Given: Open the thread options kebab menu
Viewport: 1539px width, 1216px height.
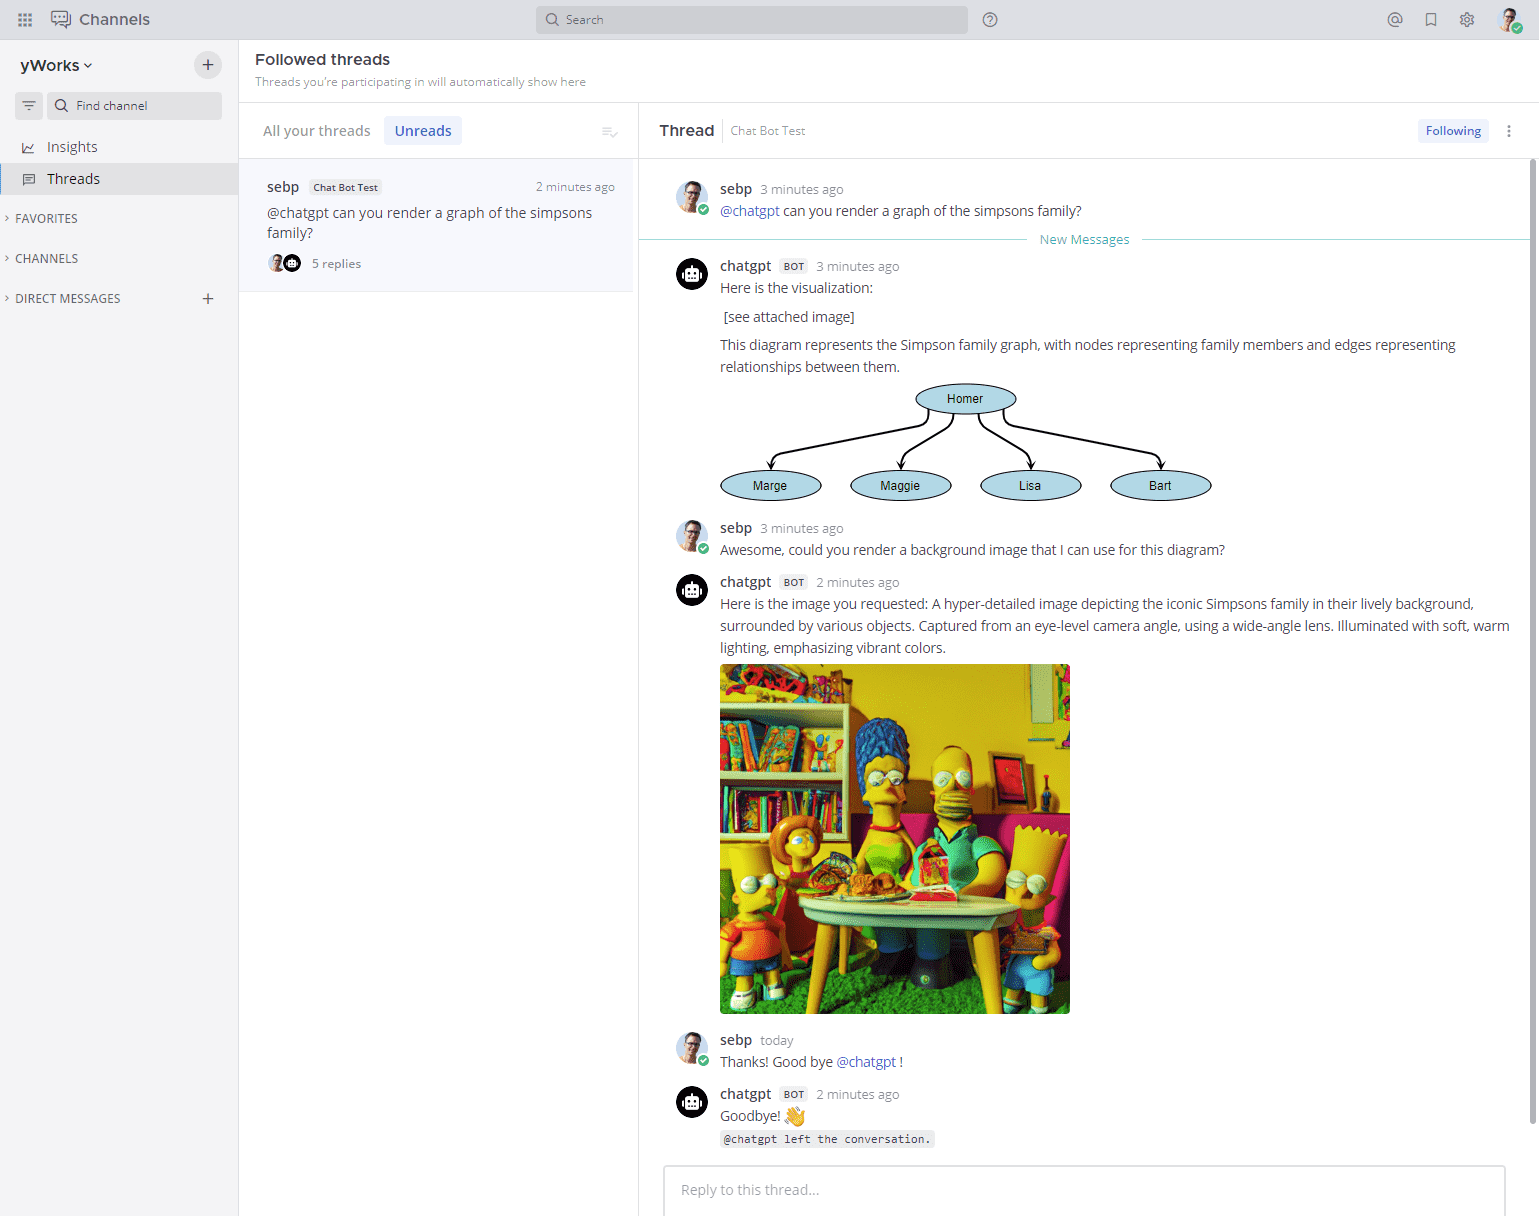Looking at the screenshot, I should tap(1509, 130).
